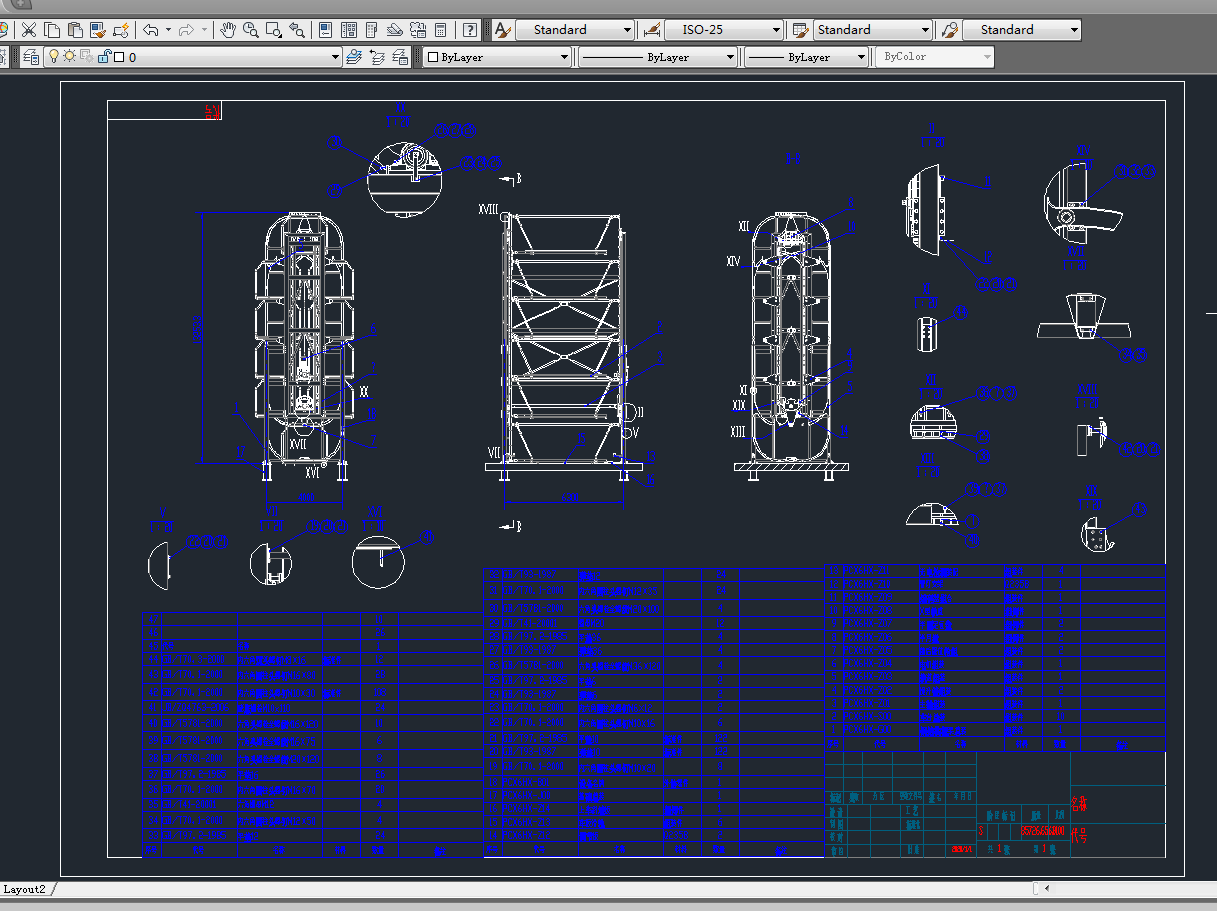
Task: Click the Cut scissors icon
Action: click(x=29, y=30)
